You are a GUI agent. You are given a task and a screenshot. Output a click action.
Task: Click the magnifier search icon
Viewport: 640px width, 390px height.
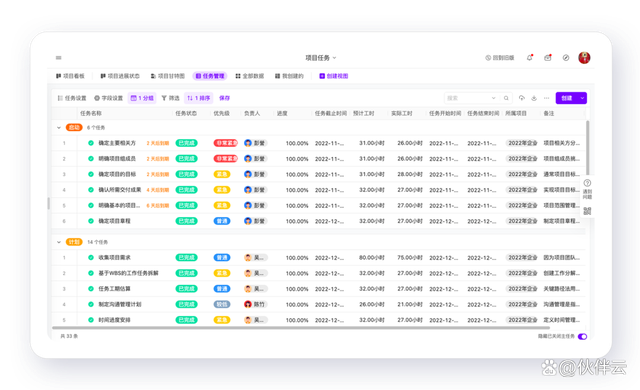click(506, 98)
